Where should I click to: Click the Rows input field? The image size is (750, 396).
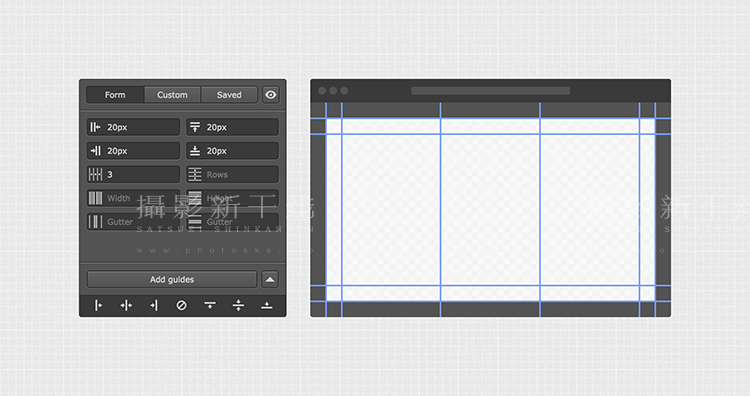coord(232,175)
